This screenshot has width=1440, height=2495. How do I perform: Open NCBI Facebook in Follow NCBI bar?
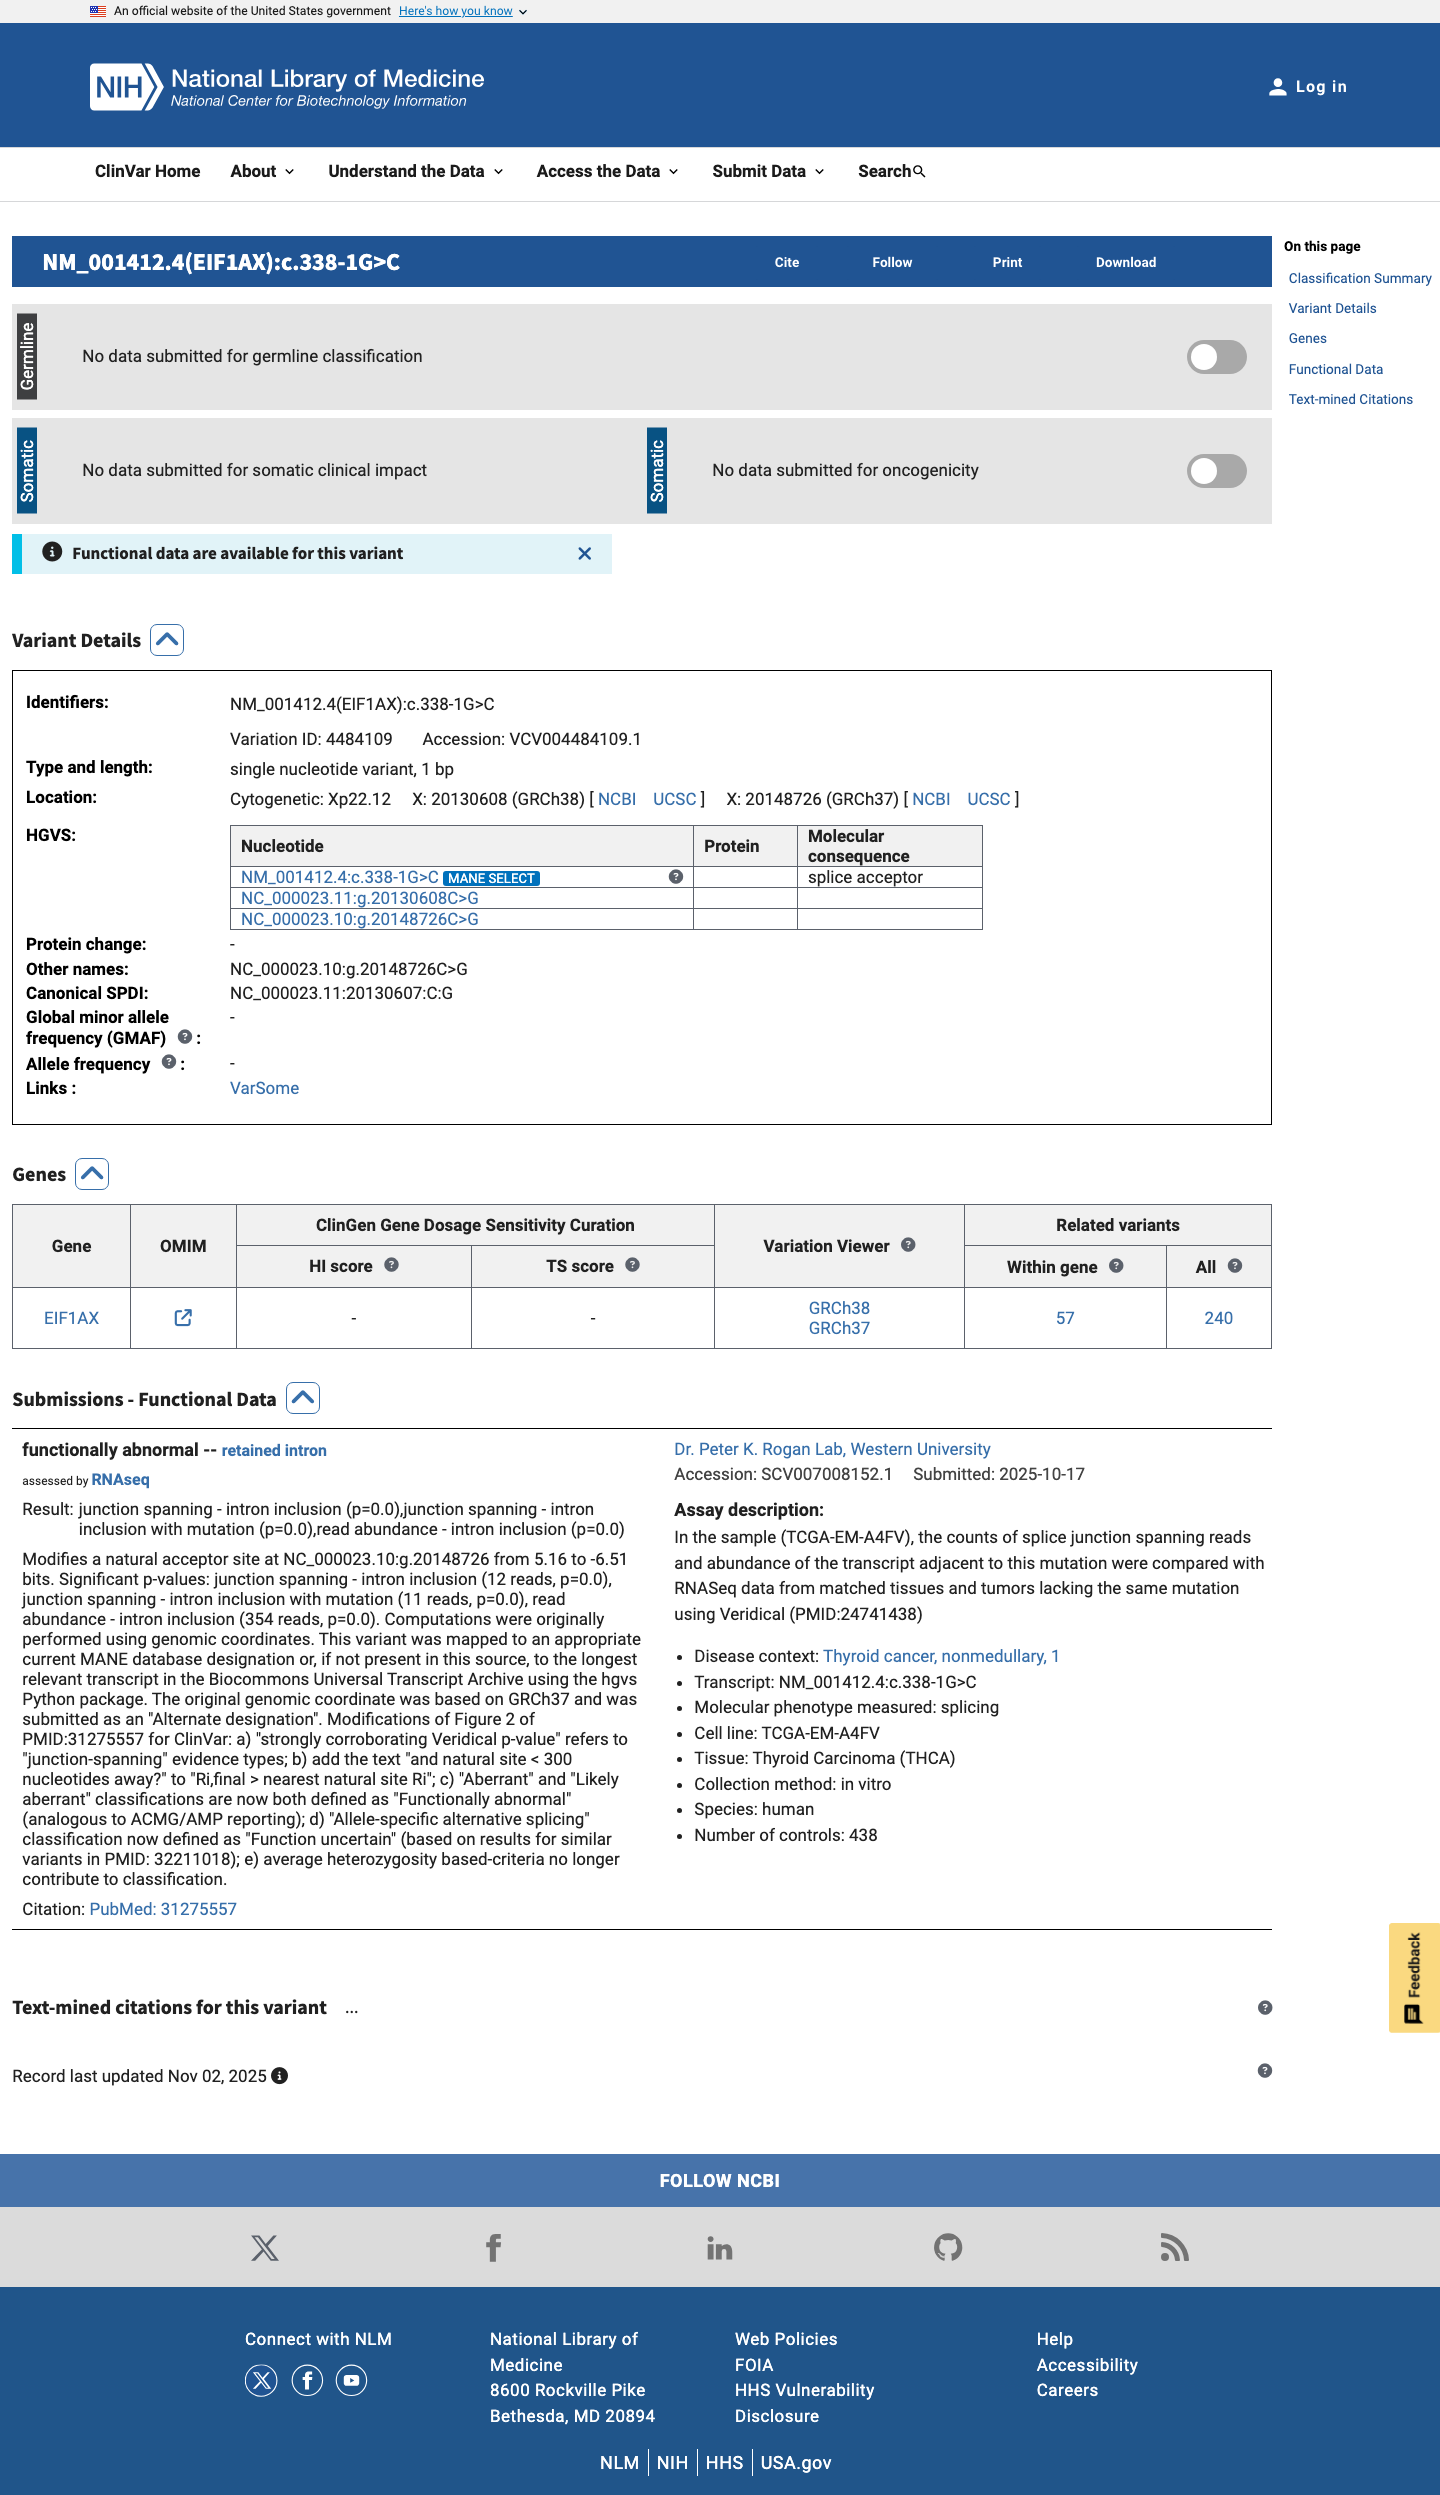click(493, 2249)
